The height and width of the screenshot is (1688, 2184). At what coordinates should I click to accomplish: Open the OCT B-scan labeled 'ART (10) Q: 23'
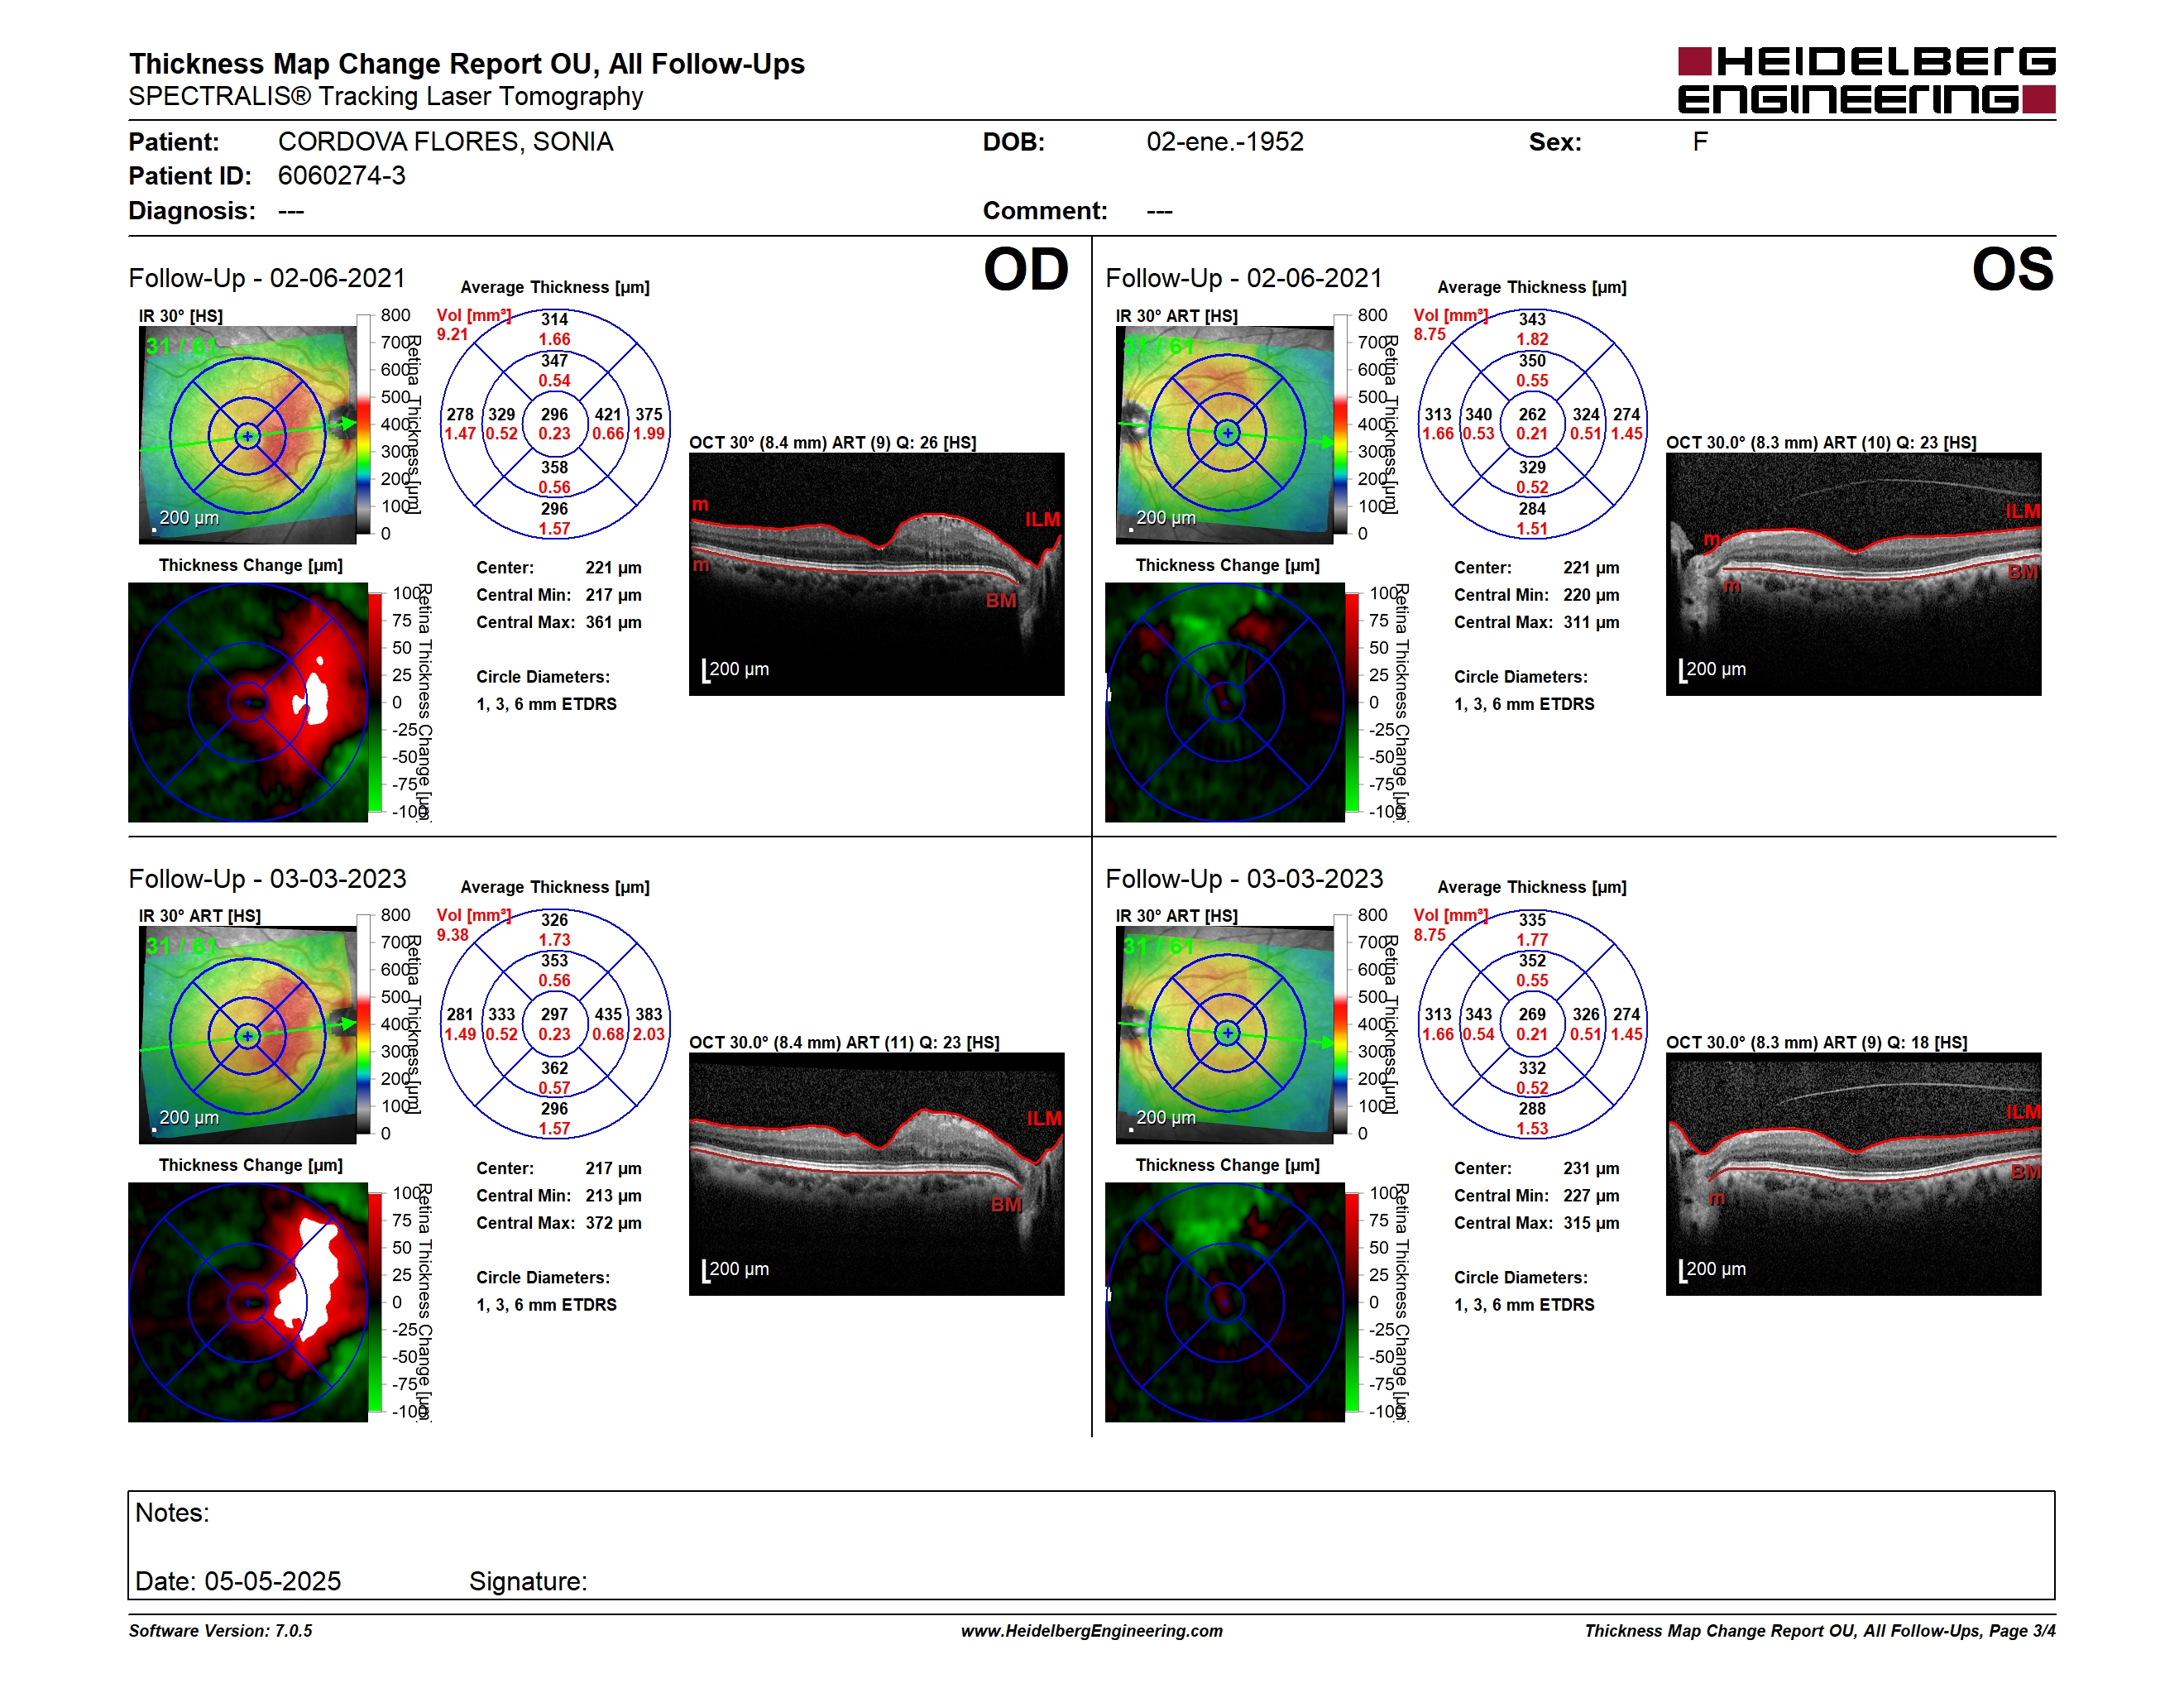[x=1853, y=574]
